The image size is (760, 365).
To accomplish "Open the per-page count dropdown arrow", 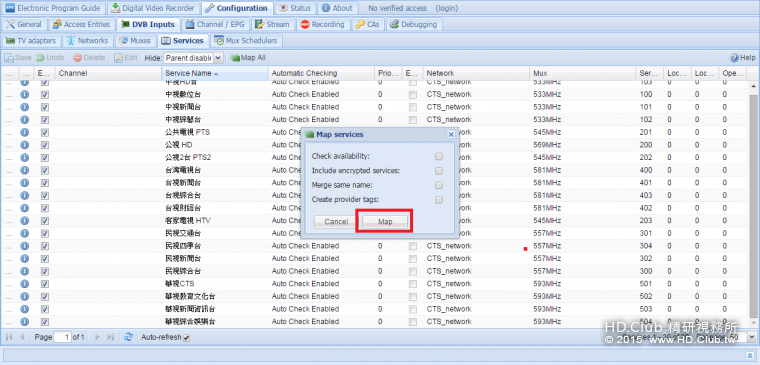I will pyautogui.click(x=752, y=336).
